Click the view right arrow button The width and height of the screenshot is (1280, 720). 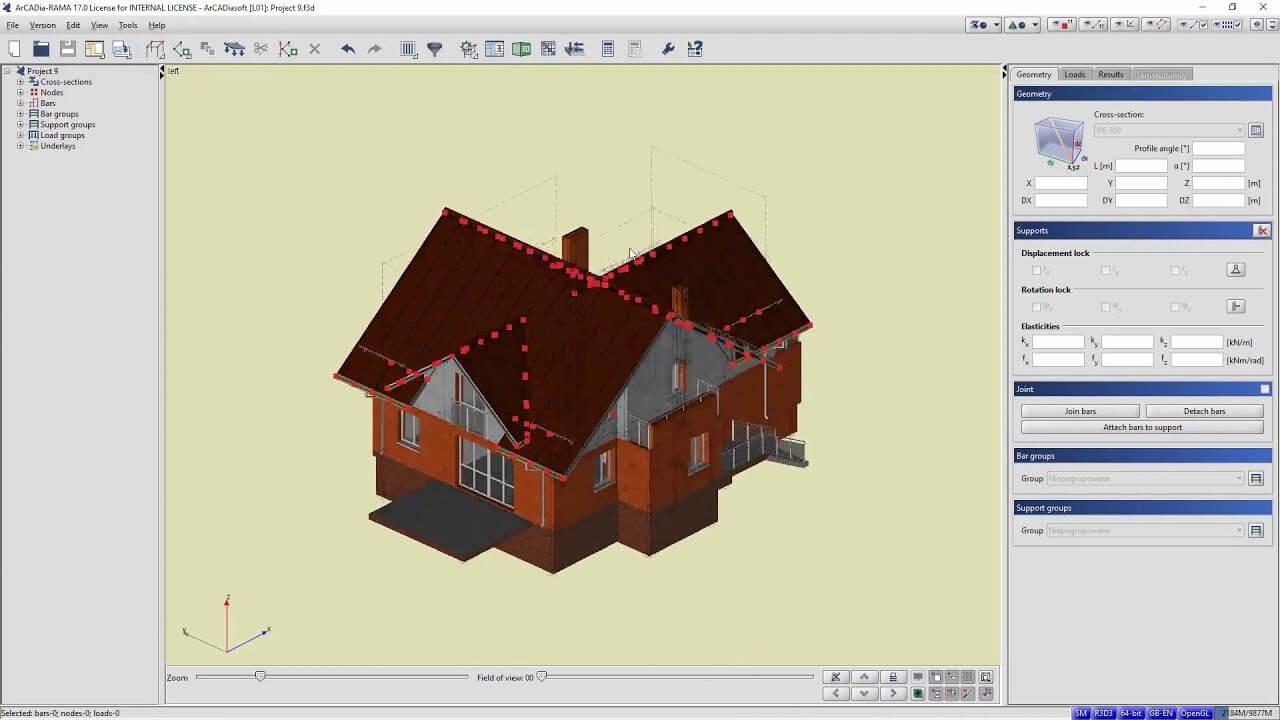tap(893, 693)
